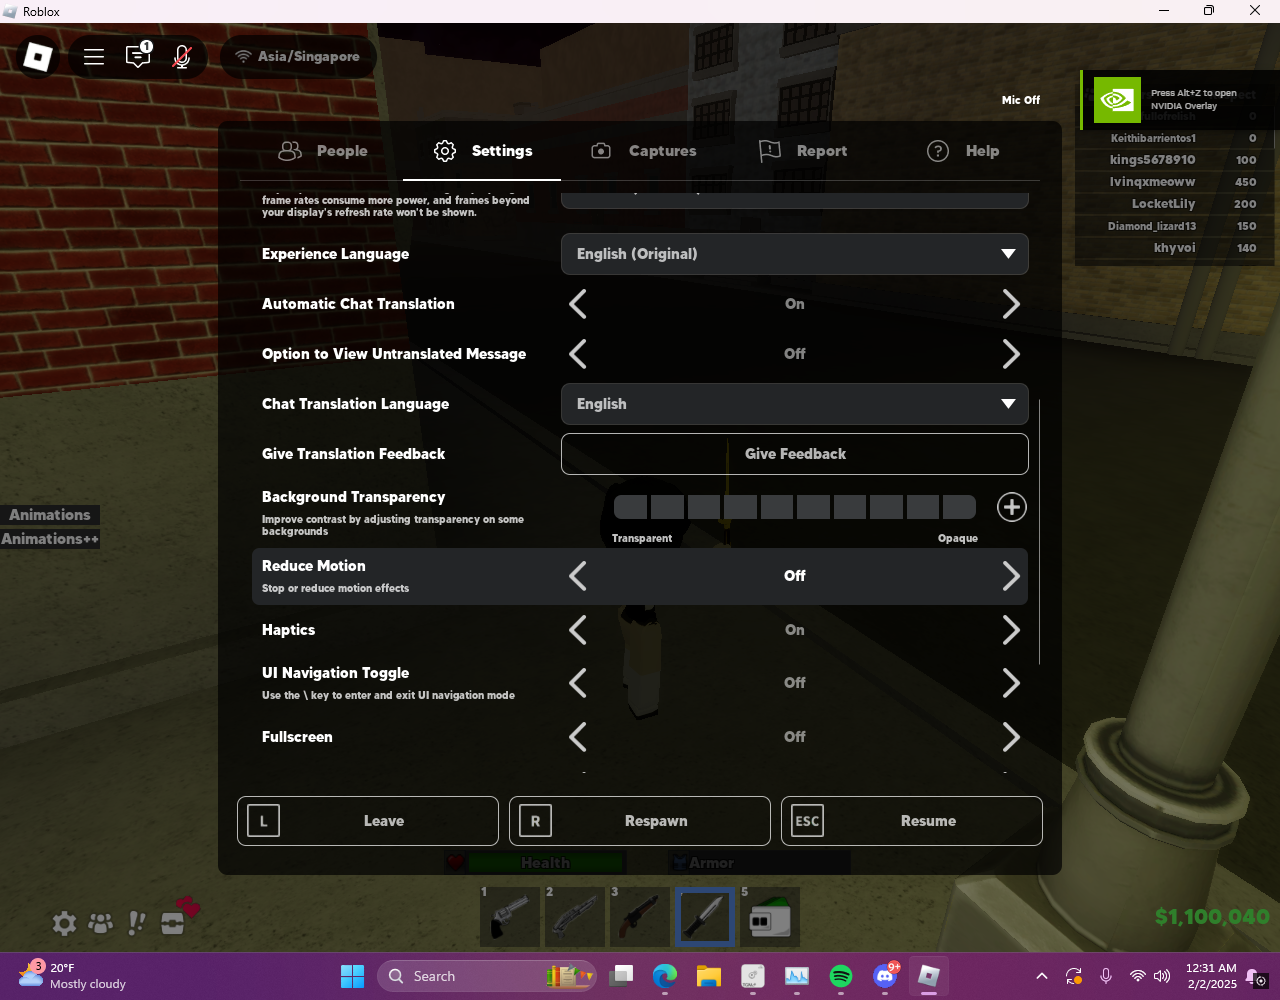Click the taskbar Search box
1280x1000 pixels.
point(487,976)
